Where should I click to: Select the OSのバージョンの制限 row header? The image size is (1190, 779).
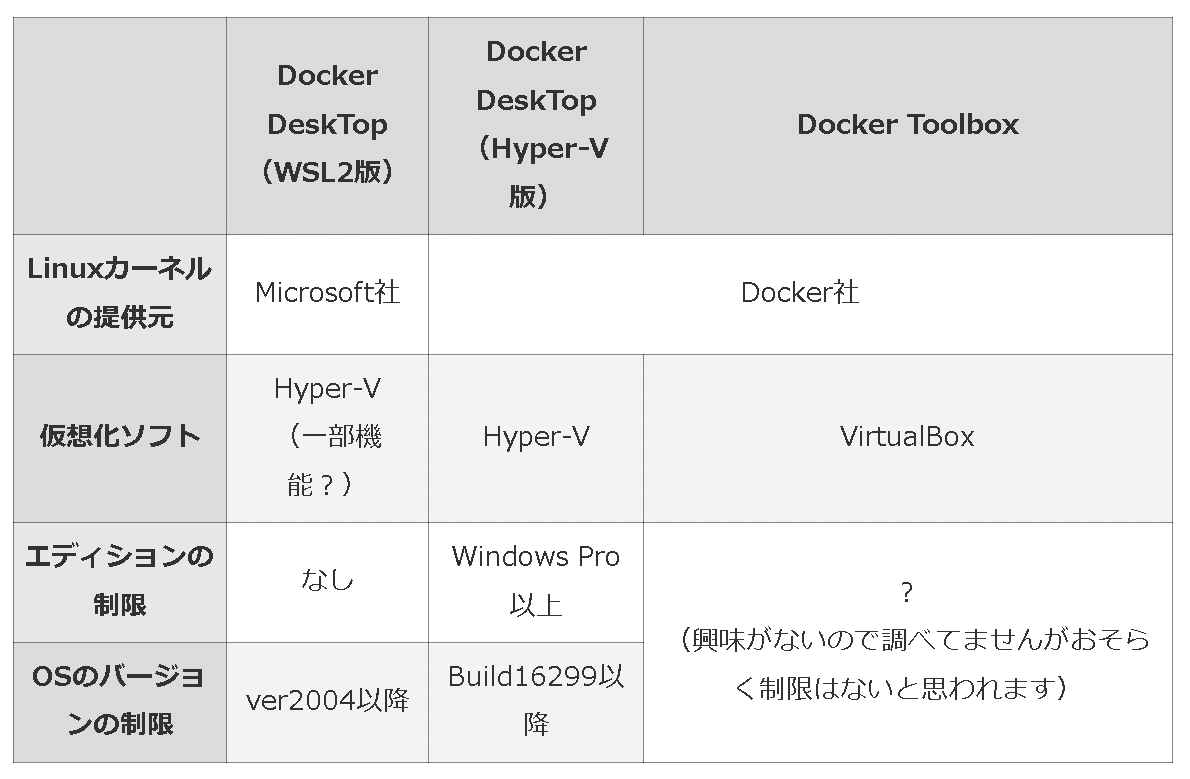(120, 702)
